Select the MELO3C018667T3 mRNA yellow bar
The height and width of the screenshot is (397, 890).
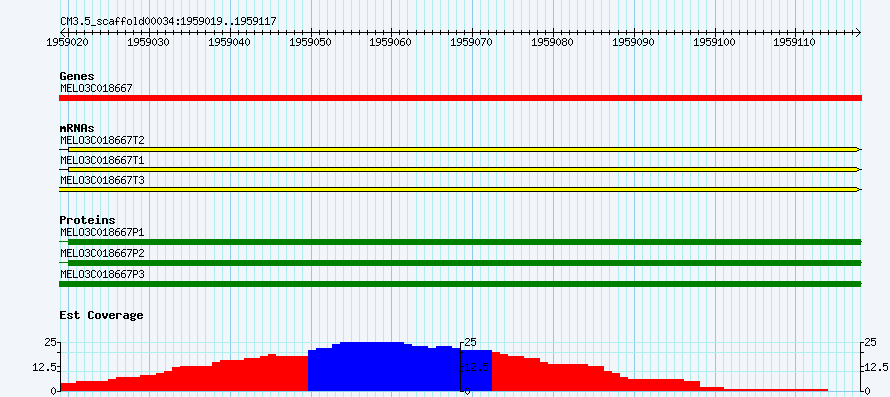tap(460, 189)
